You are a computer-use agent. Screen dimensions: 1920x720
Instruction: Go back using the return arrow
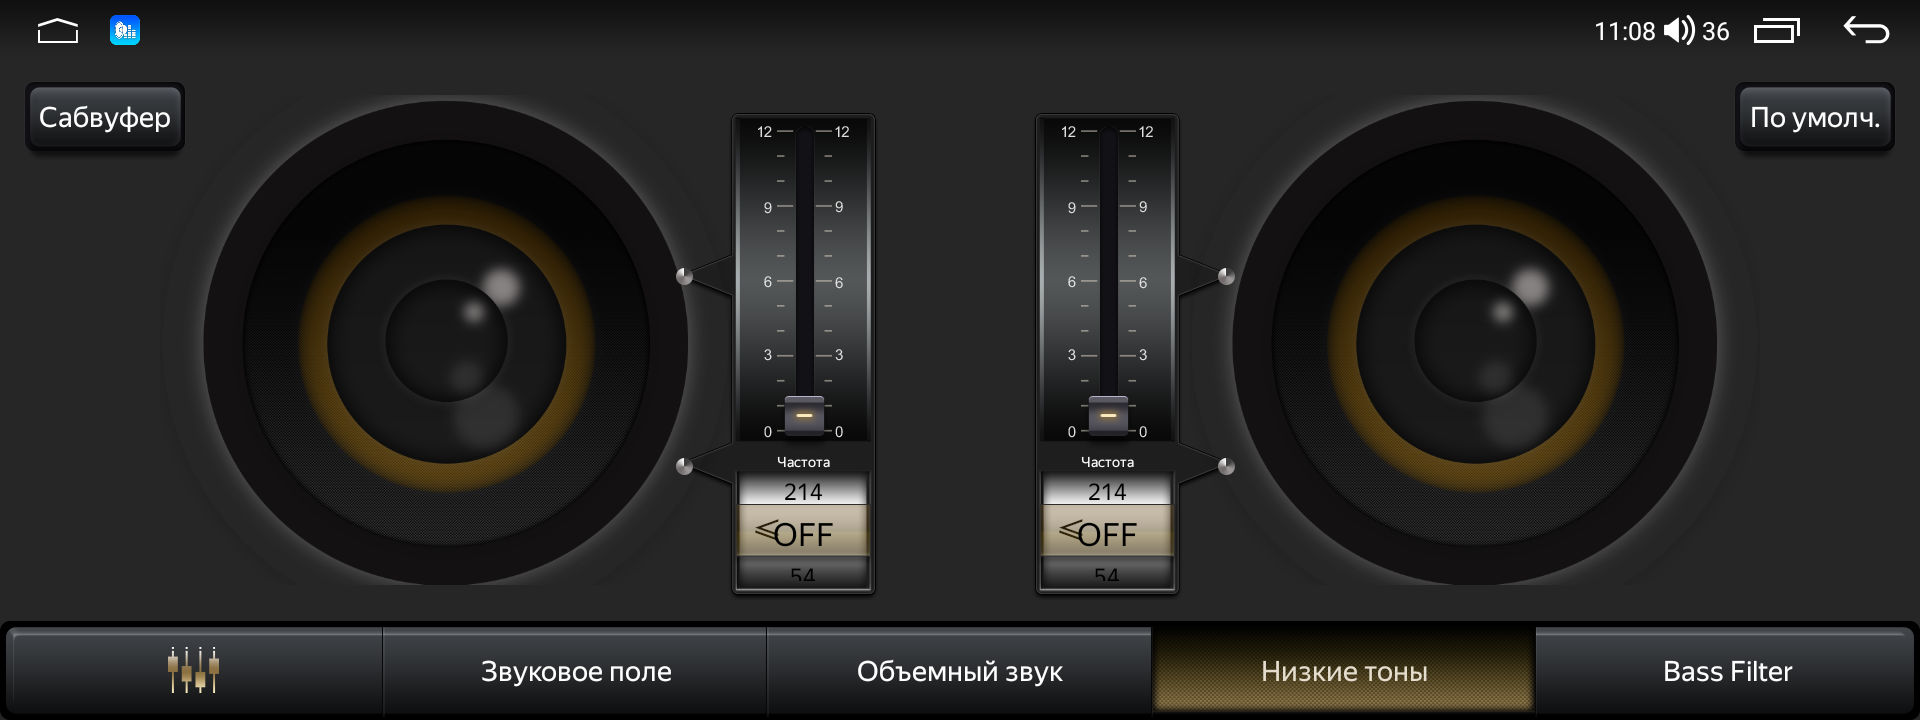coord(1866,30)
